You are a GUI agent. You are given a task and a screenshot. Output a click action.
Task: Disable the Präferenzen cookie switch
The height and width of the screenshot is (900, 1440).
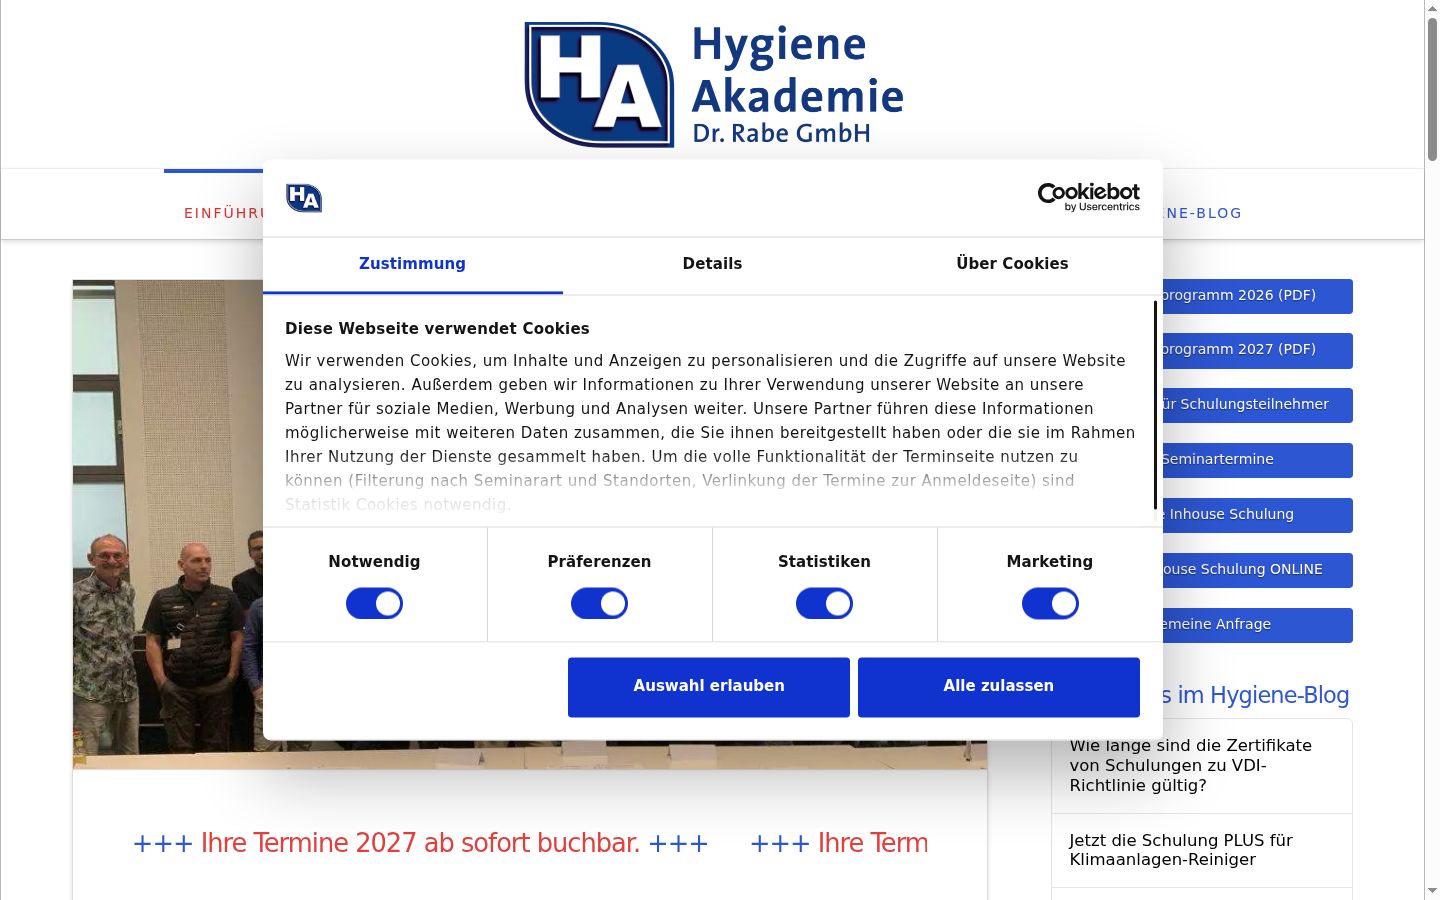pos(599,603)
